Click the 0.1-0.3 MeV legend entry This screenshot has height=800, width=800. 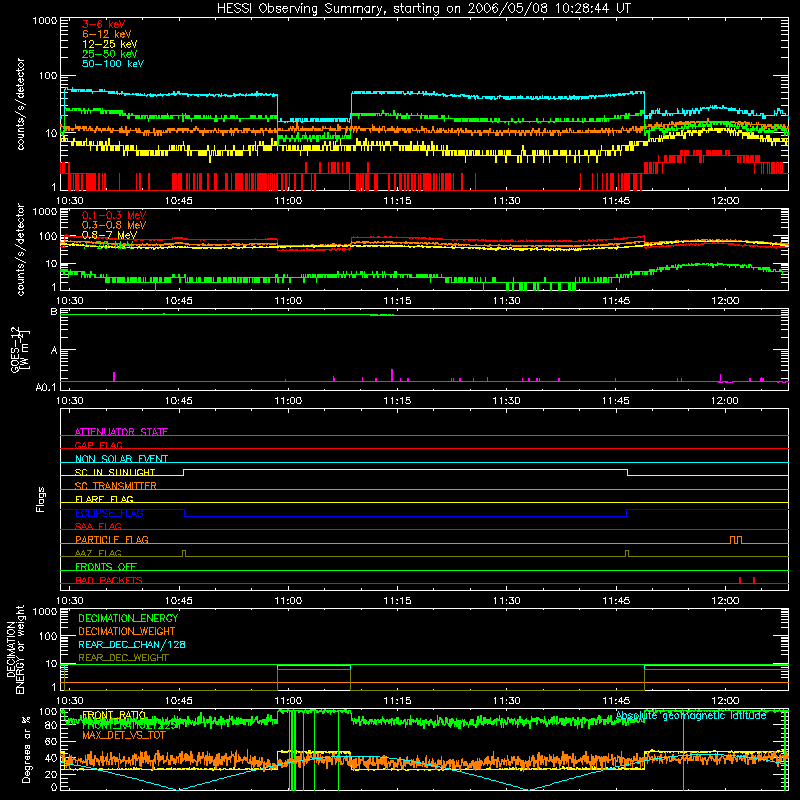pos(114,215)
